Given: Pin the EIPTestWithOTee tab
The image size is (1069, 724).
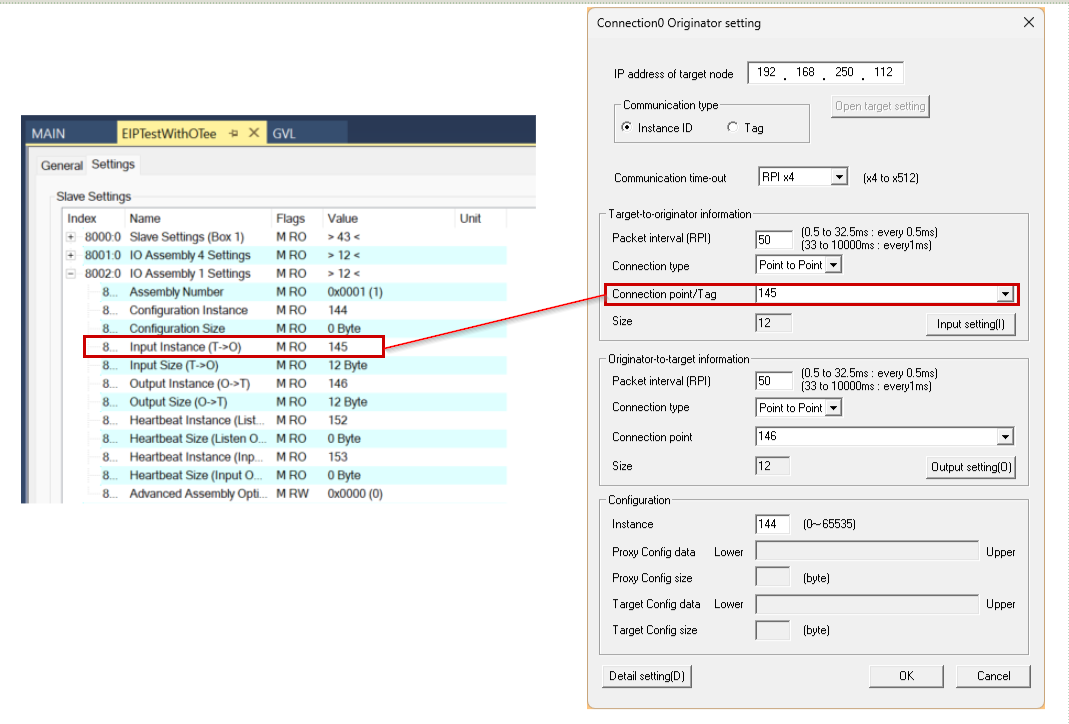Looking at the screenshot, I should [234, 133].
